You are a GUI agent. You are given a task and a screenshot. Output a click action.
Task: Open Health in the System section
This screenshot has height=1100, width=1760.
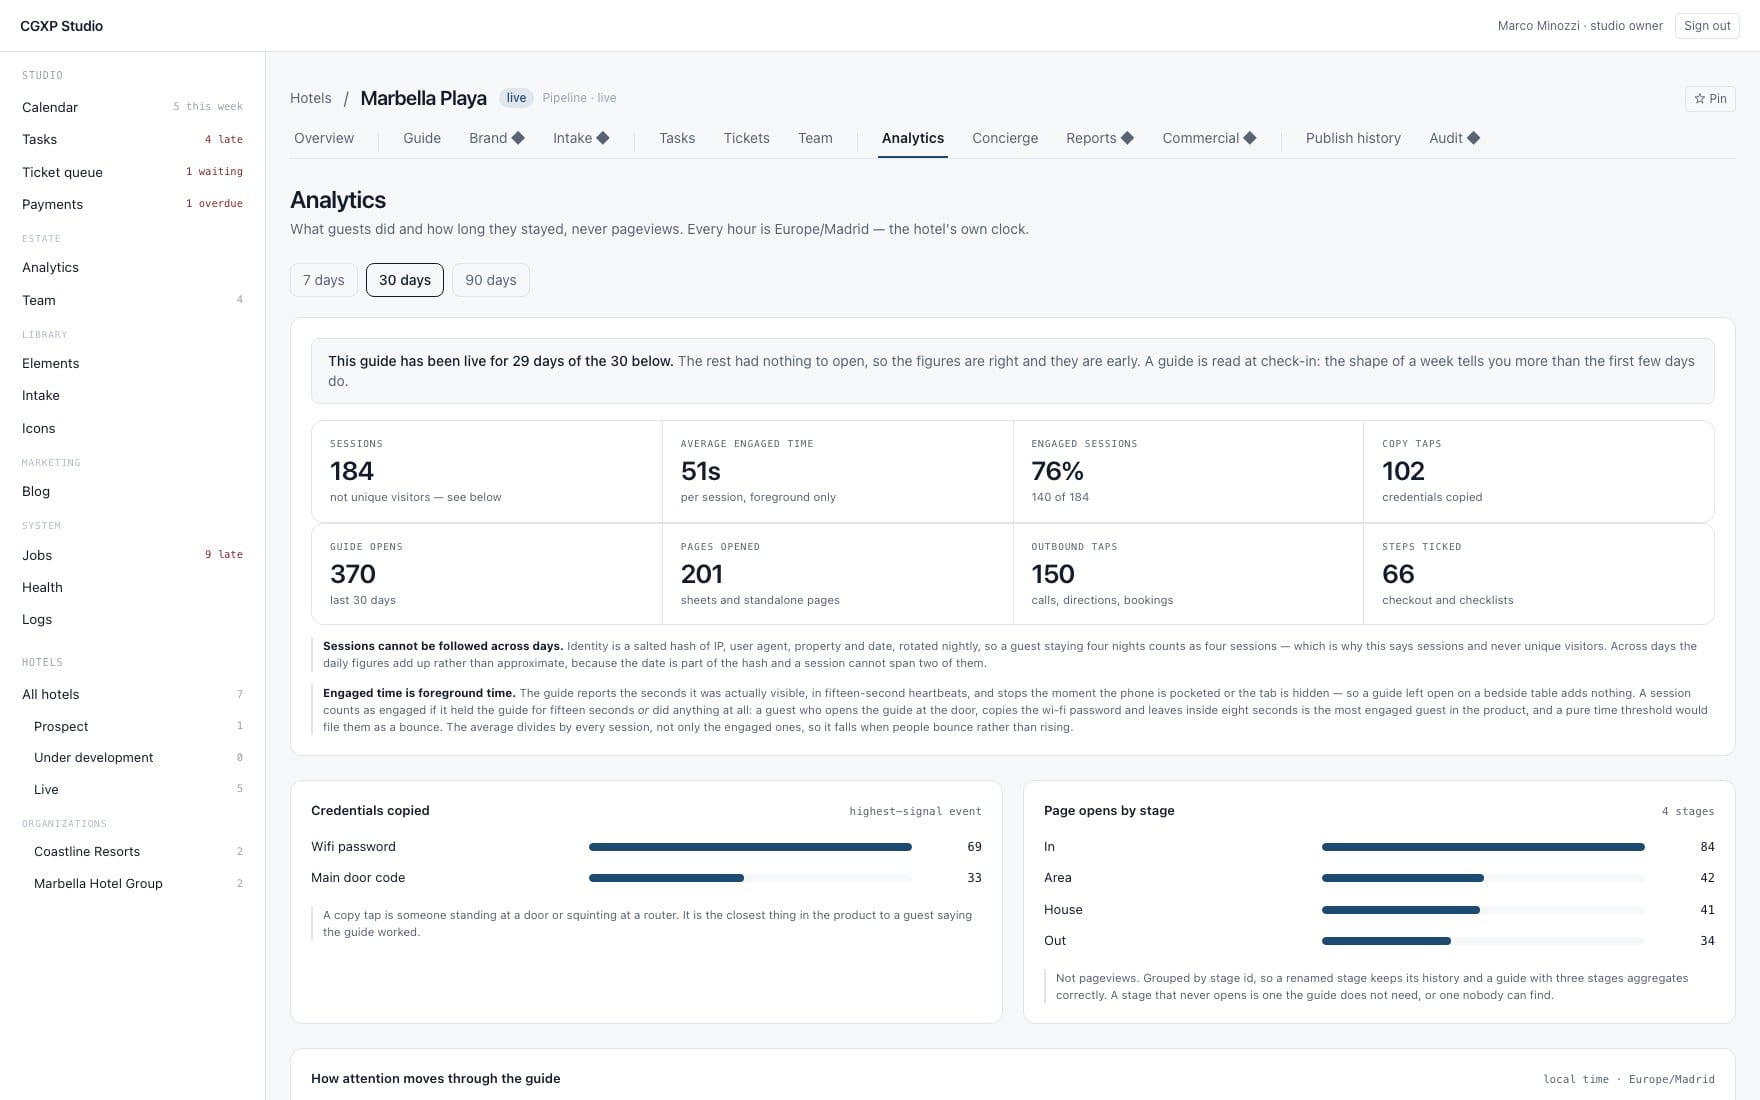[132, 587]
